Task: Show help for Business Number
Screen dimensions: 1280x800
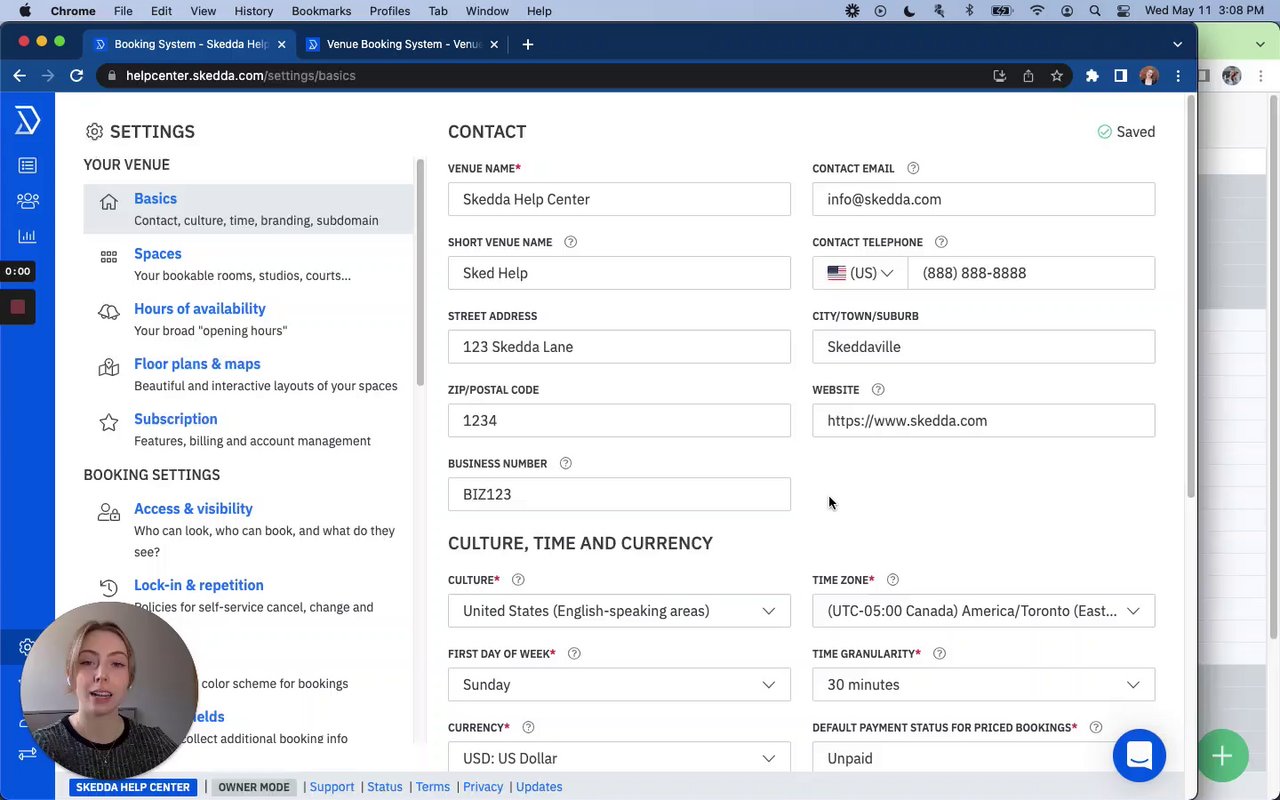Action: (x=566, y=464)
